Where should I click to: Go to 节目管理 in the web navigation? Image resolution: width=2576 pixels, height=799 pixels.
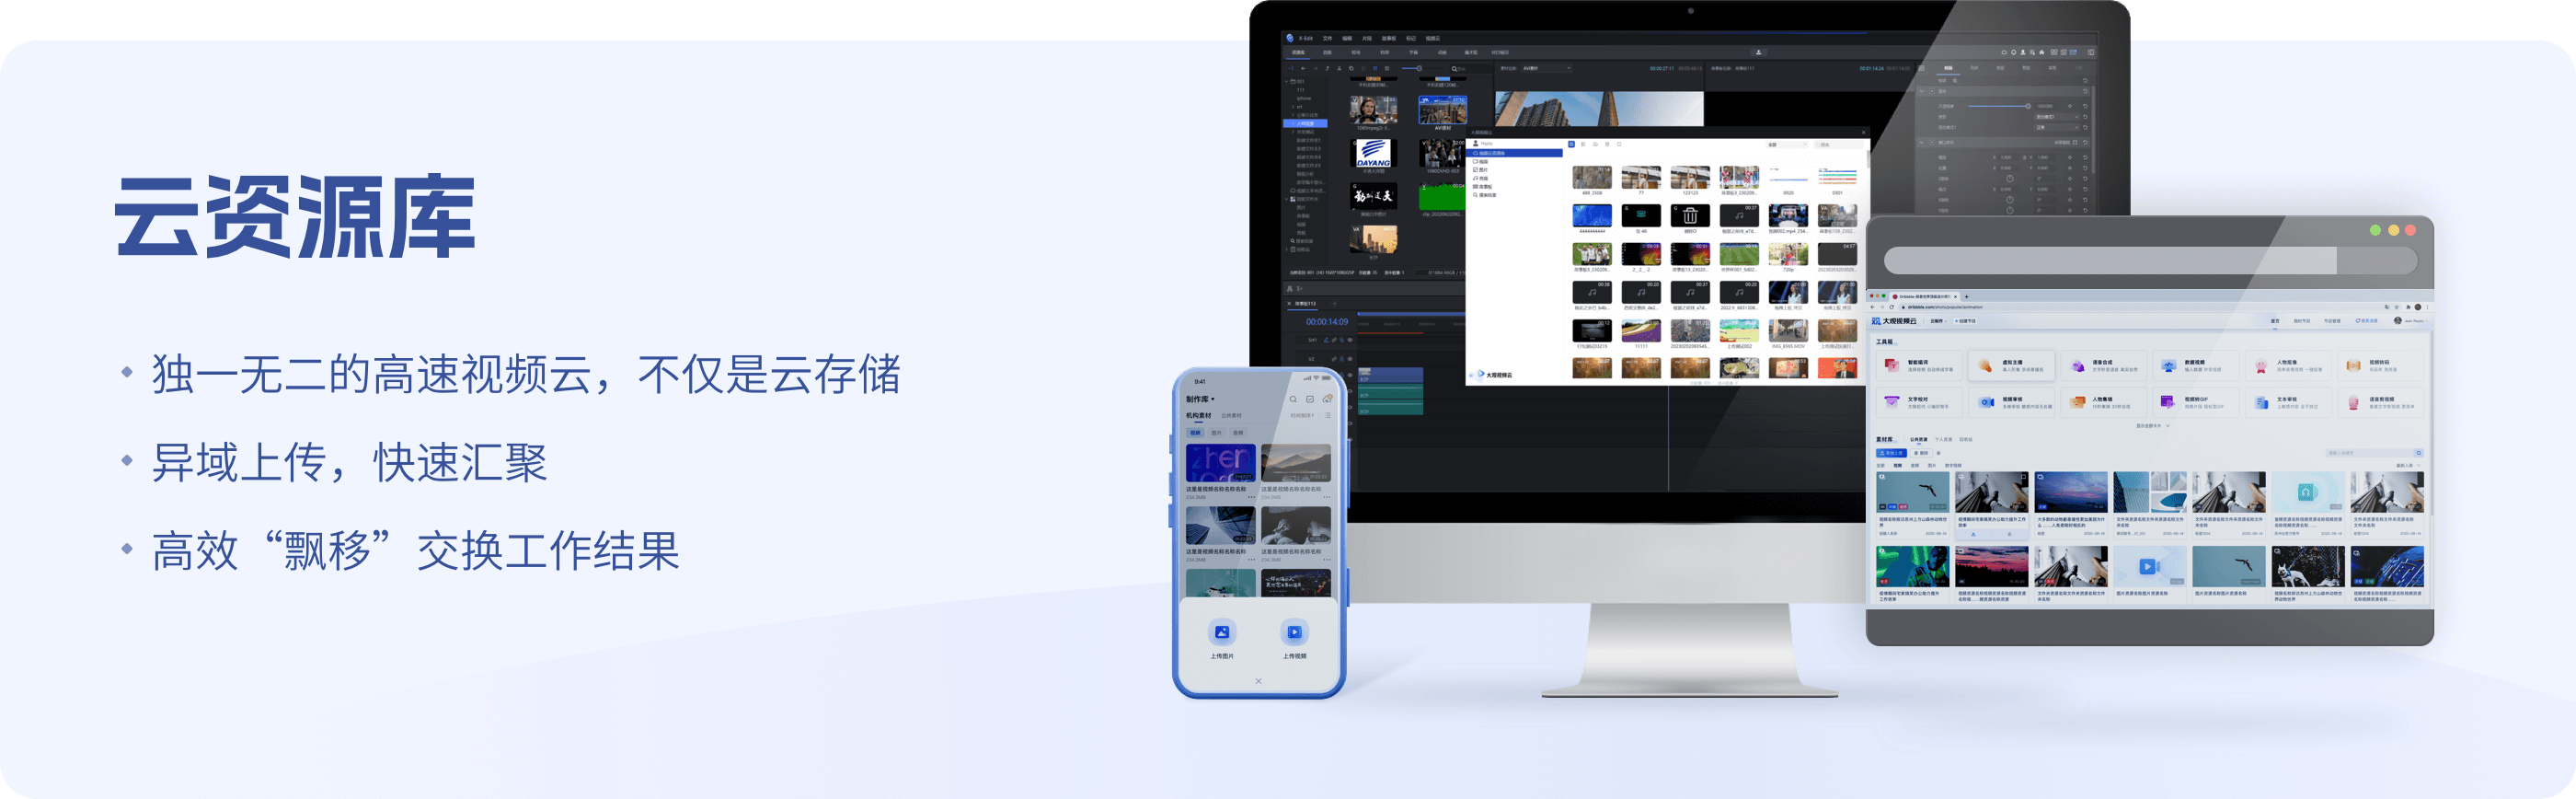2332,321
